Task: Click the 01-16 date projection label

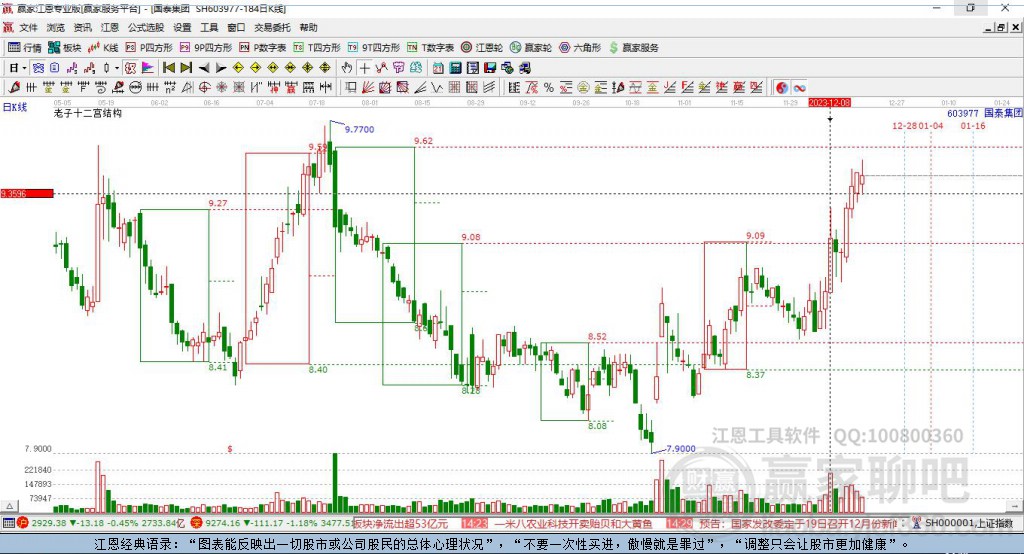Action: (x=973, y=125)
